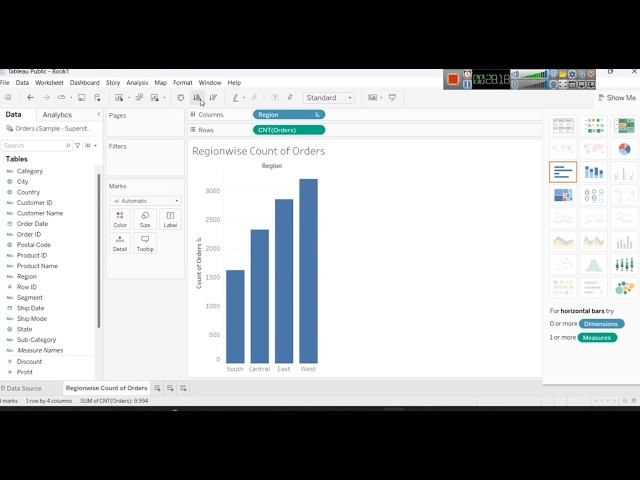Open the Color marks card
Screen dimensions: 640x480
point(120,219)
